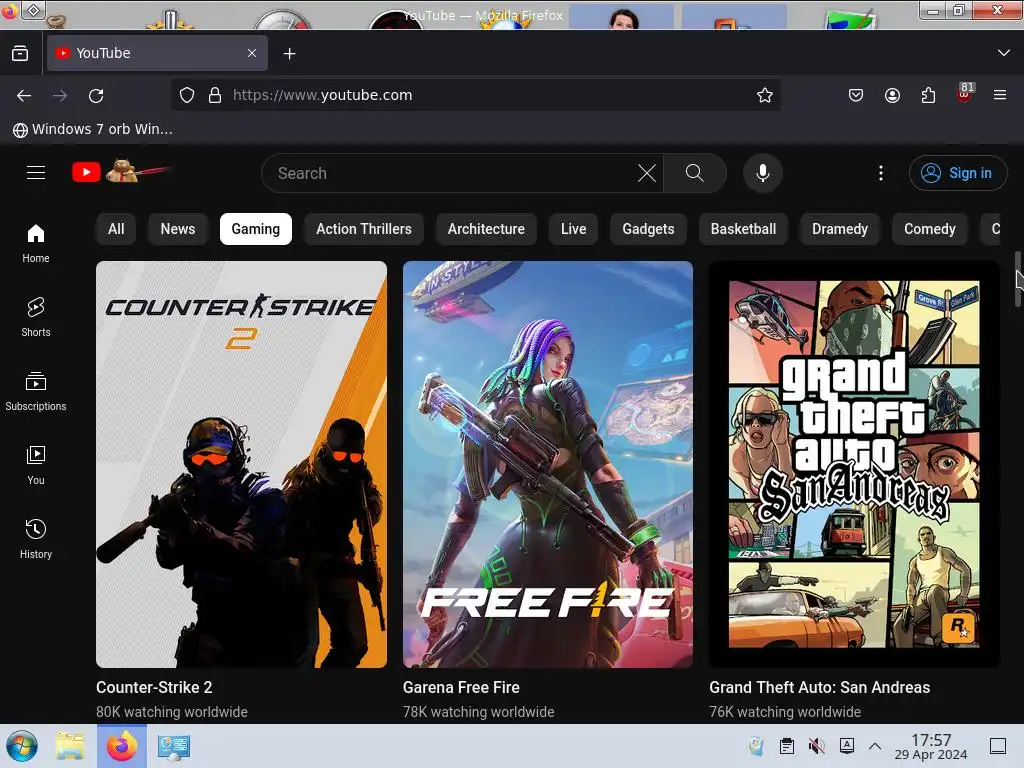Open the Windows Start orb
The height and width of the screenshot is (768, 1024).
[x=22, y=746]
